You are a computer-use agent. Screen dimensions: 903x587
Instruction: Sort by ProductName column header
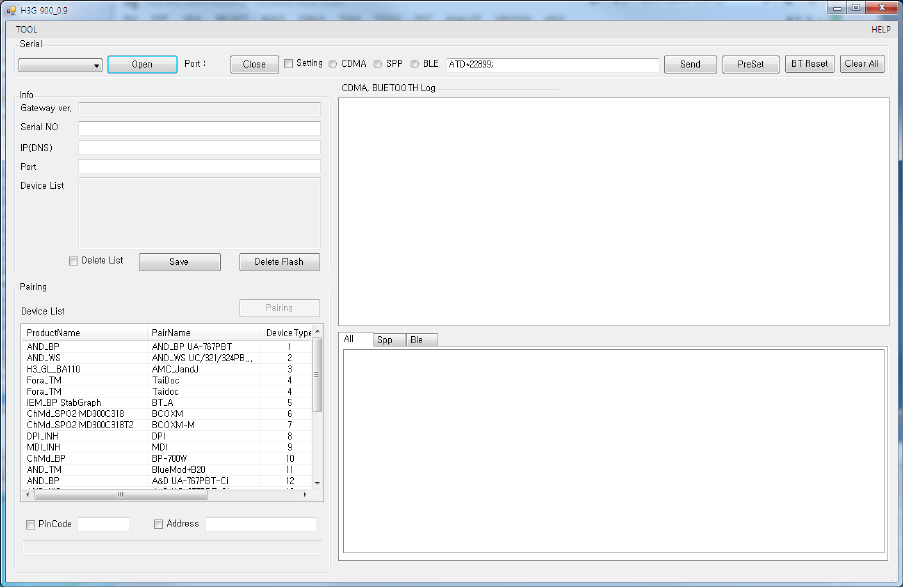(x=85, y=332)
